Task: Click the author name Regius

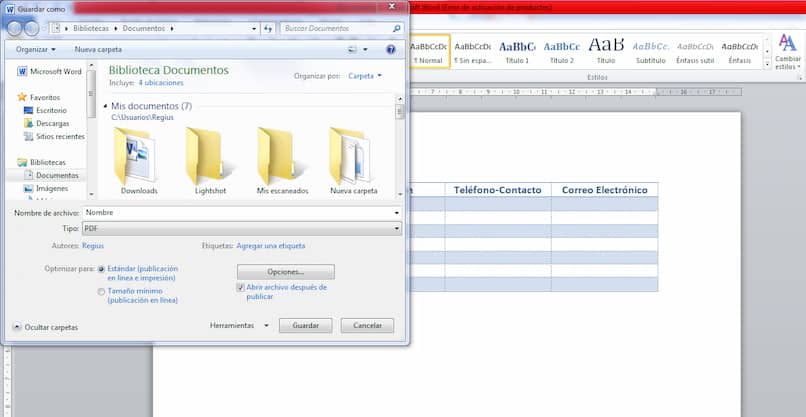Action: pyautogui.click(x=93, y=246)
